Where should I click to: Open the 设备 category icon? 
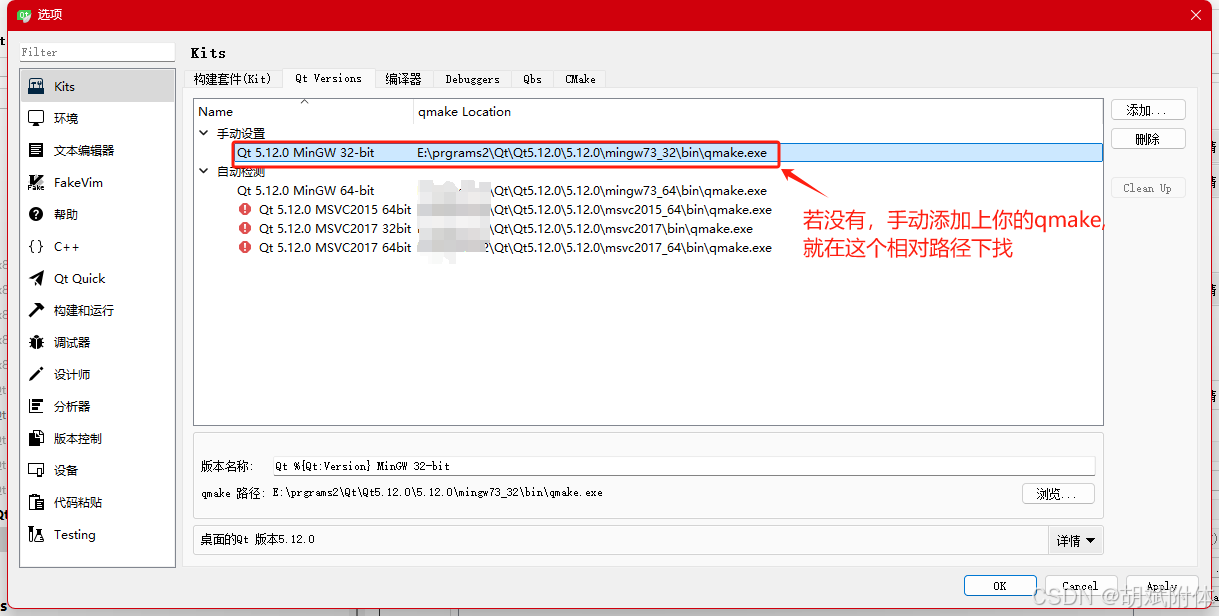[36, 470]
